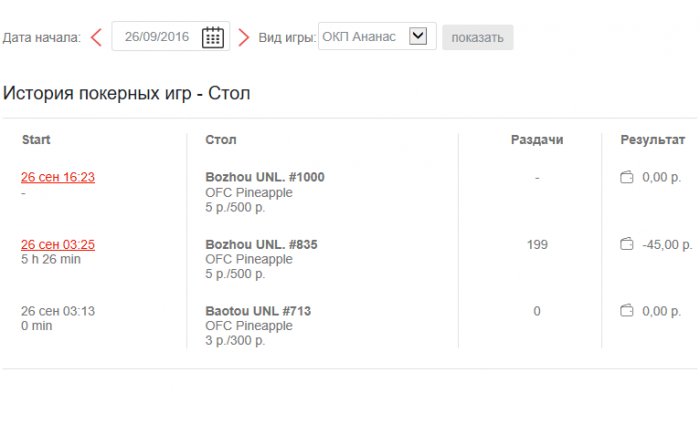
Task: Go to previous date with left arrow
Action: click(96, 38)
